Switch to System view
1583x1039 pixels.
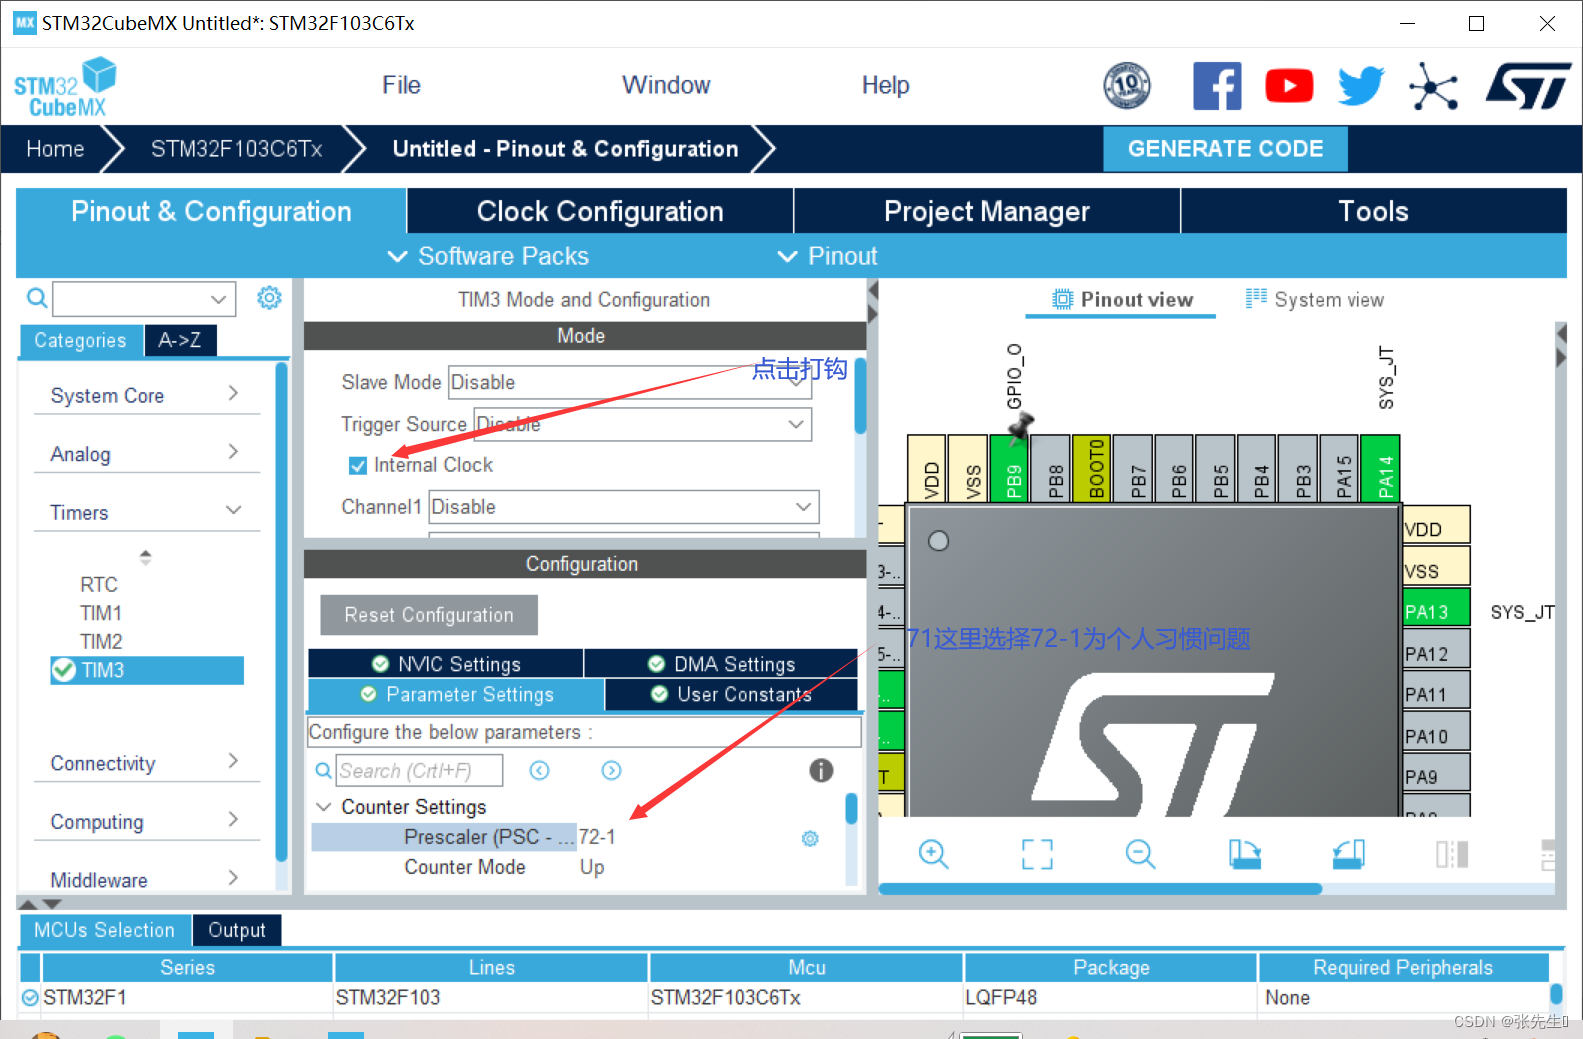(x=1315, y=300)
